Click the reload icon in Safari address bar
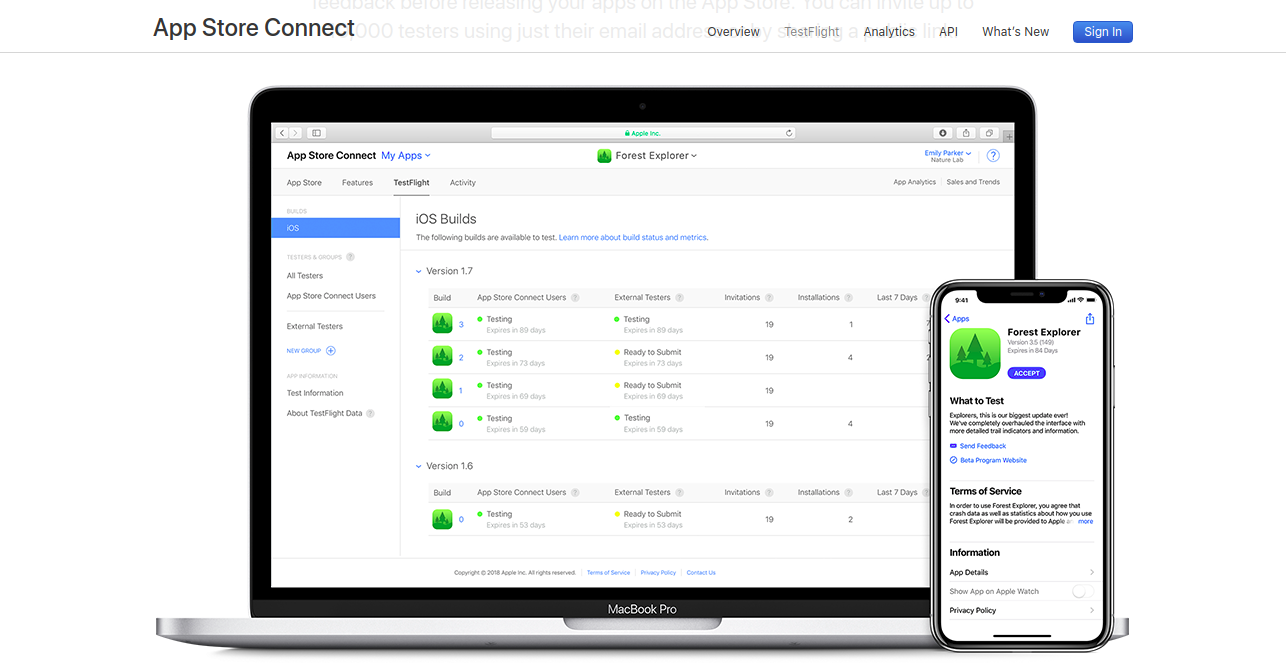1286x672 pixels. pyautogui.click(x=789, y=132)
